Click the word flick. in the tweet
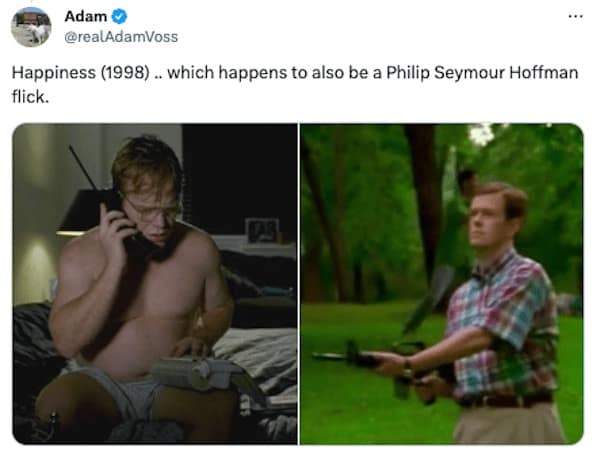Image resolution: width=600 pixels, height=460 pixels. click(30, 97)
